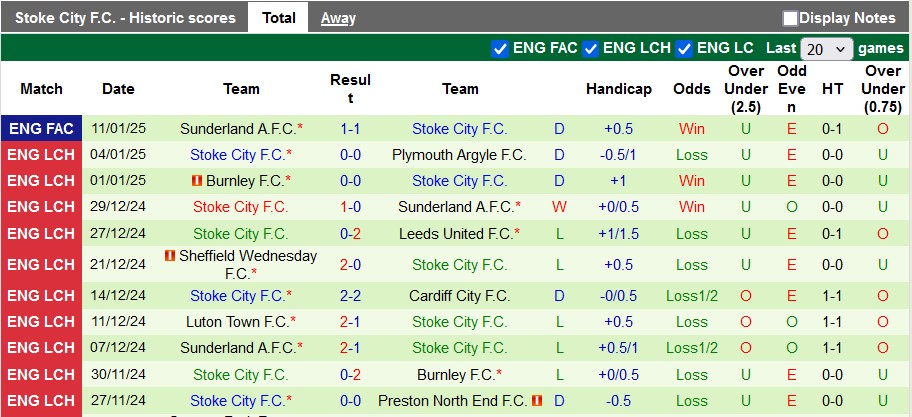Enable the Display Notes checkbox
This screenshot has height=417, width=912.
[790, 18]
